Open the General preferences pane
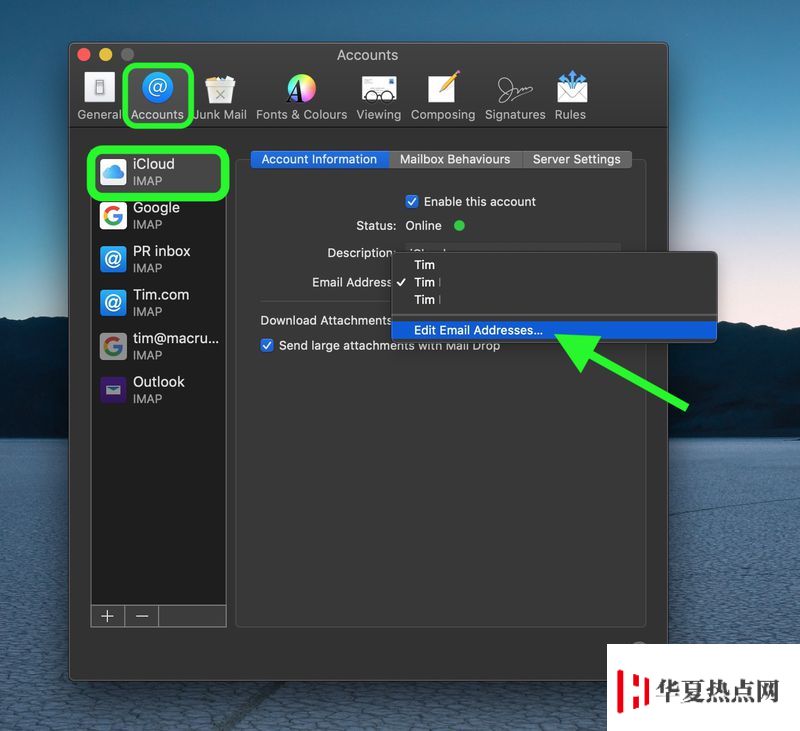800x731 pixels. click(x=99, y=96)
